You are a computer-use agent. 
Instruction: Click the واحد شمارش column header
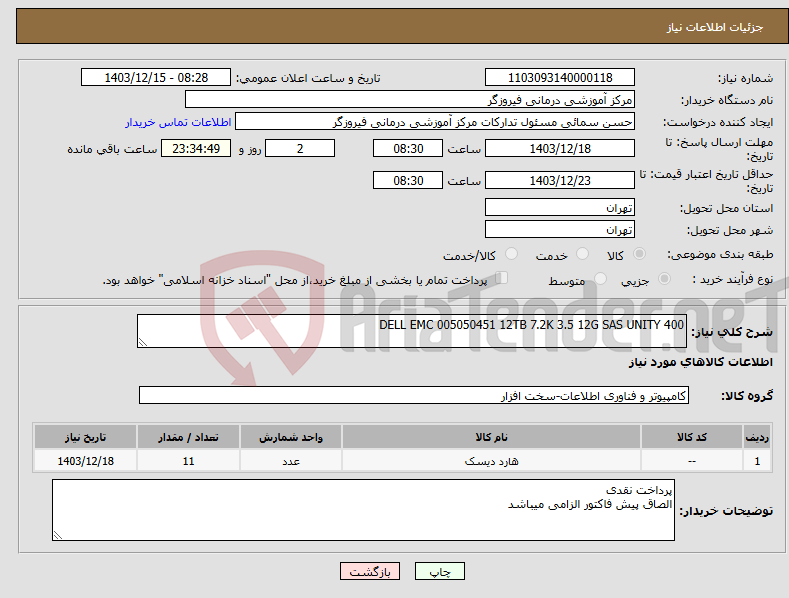[x=291, y=437]
